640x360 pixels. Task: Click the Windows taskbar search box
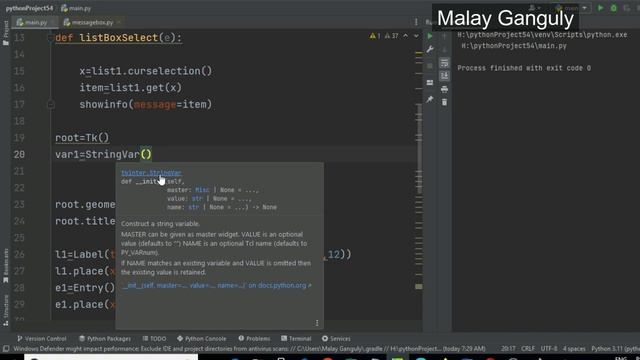pos(111,357)
